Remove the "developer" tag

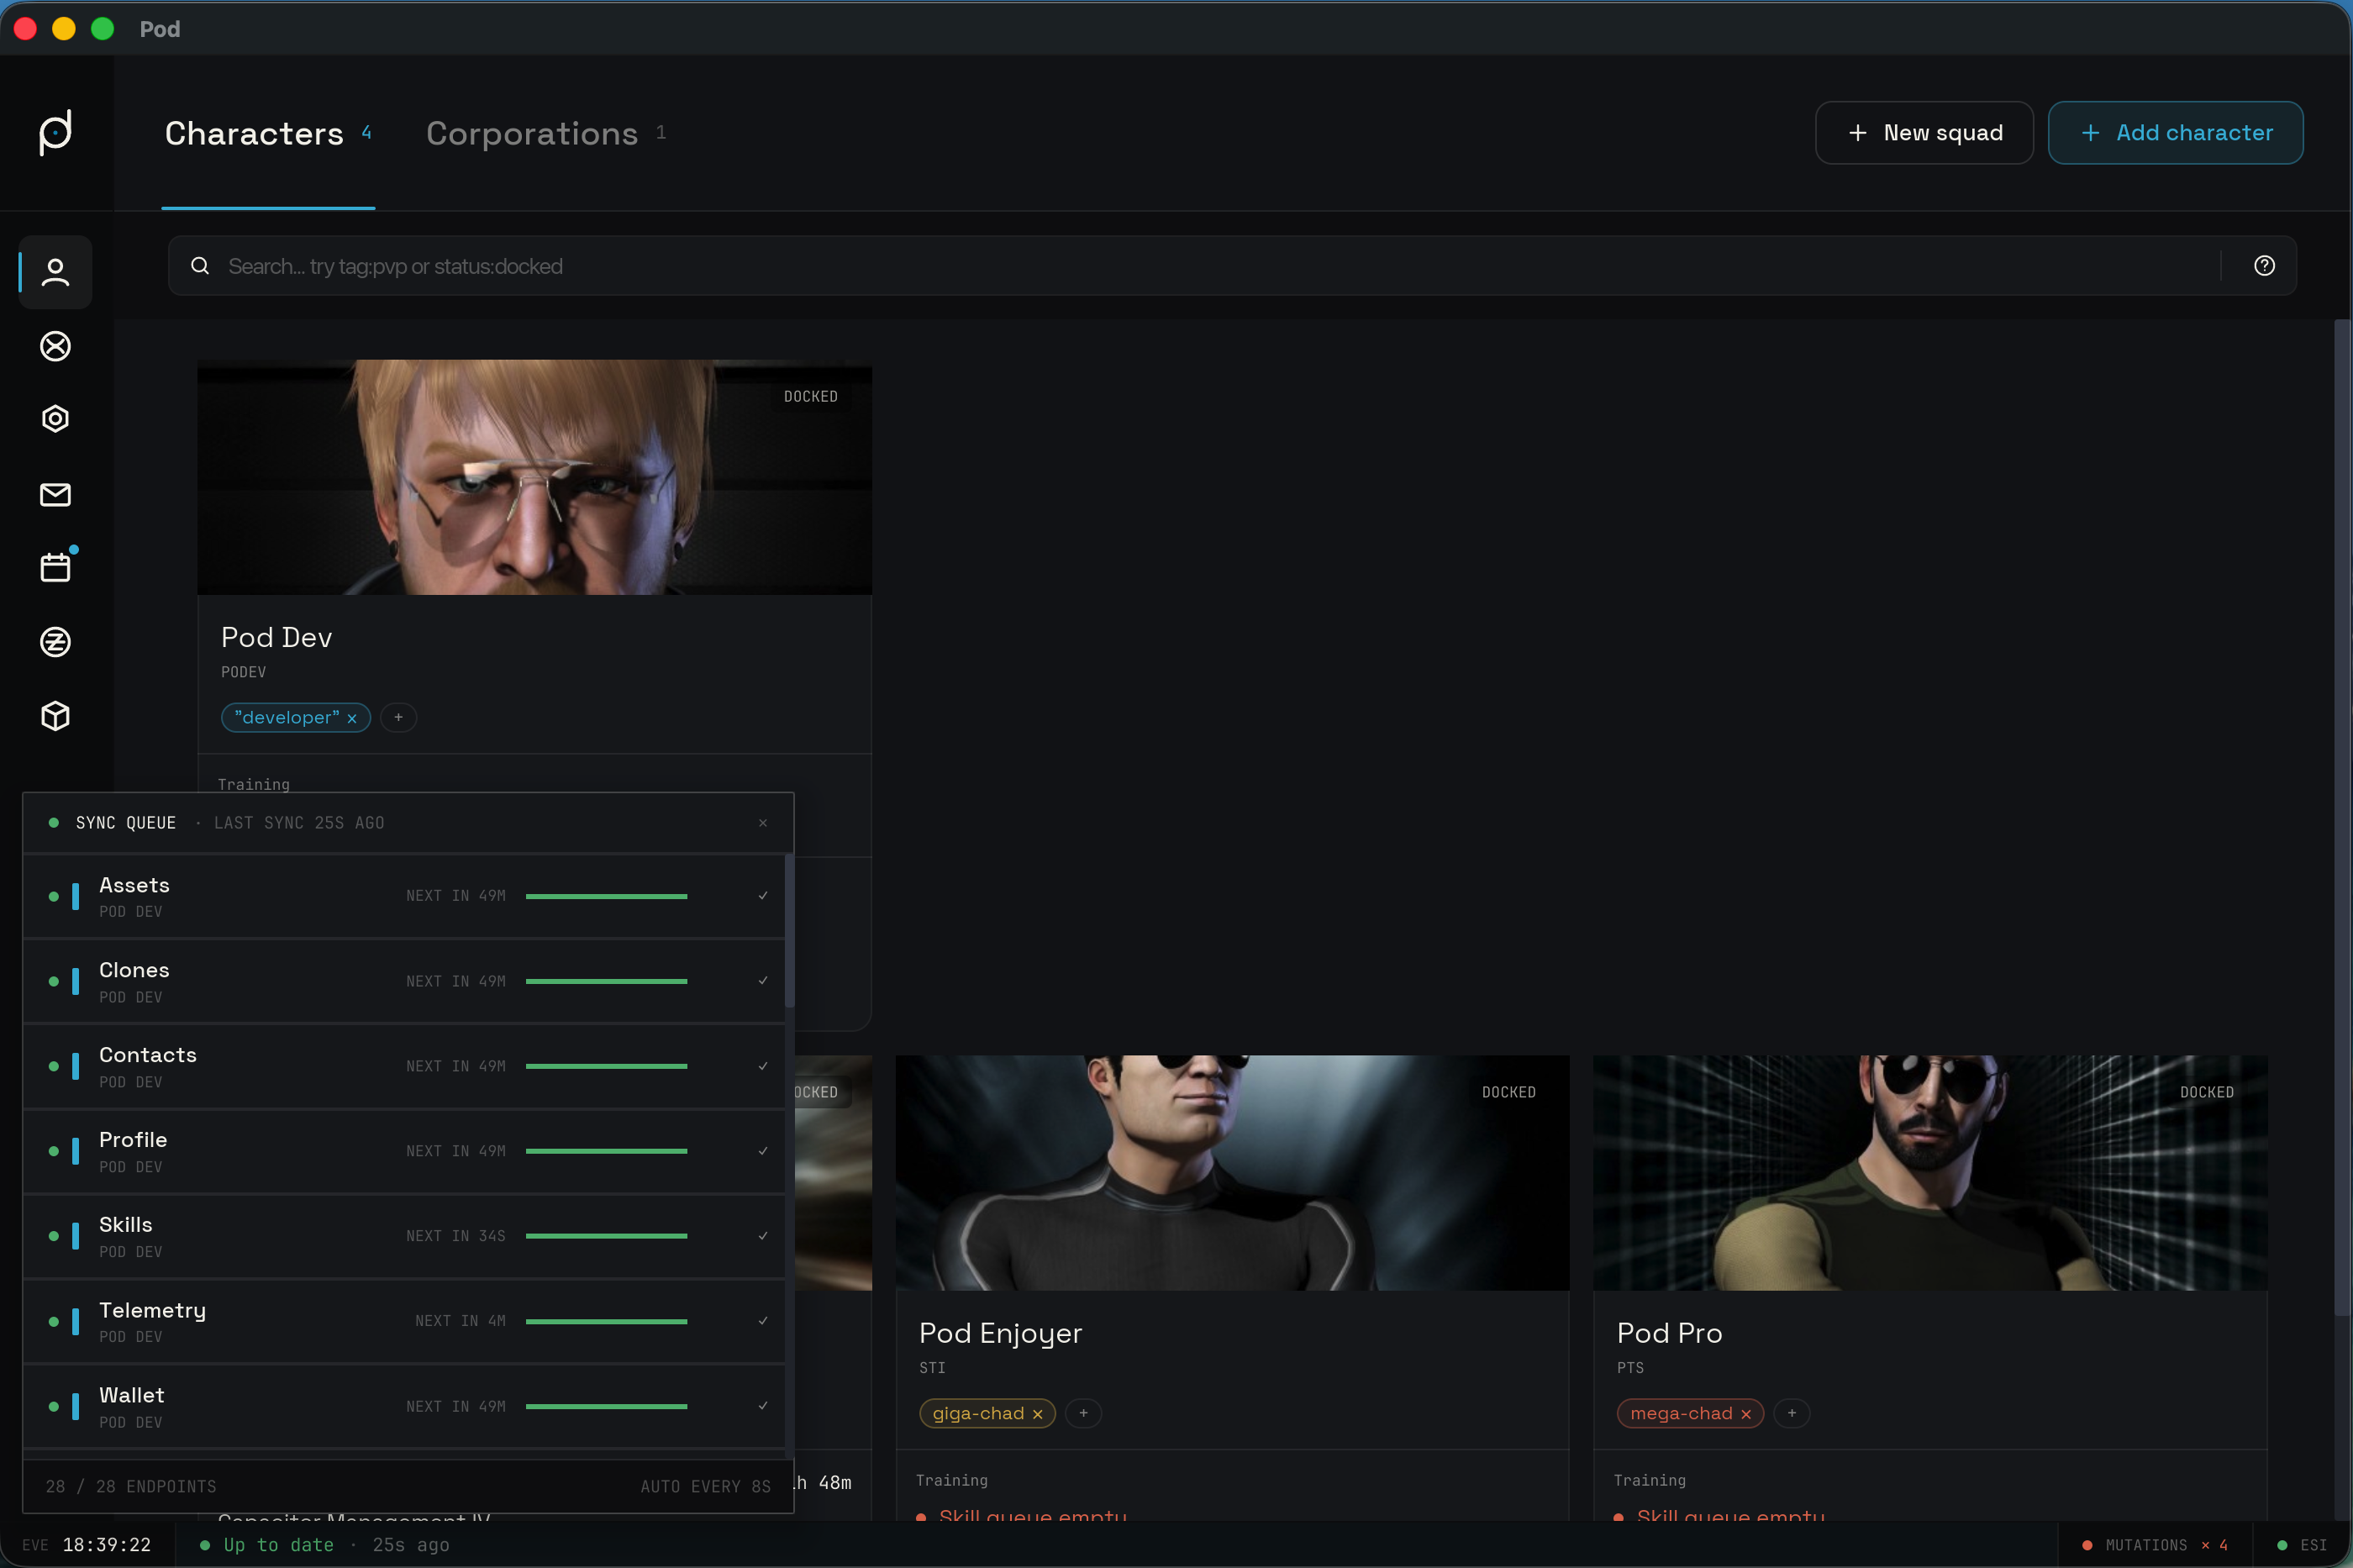(x=352, y=718)
